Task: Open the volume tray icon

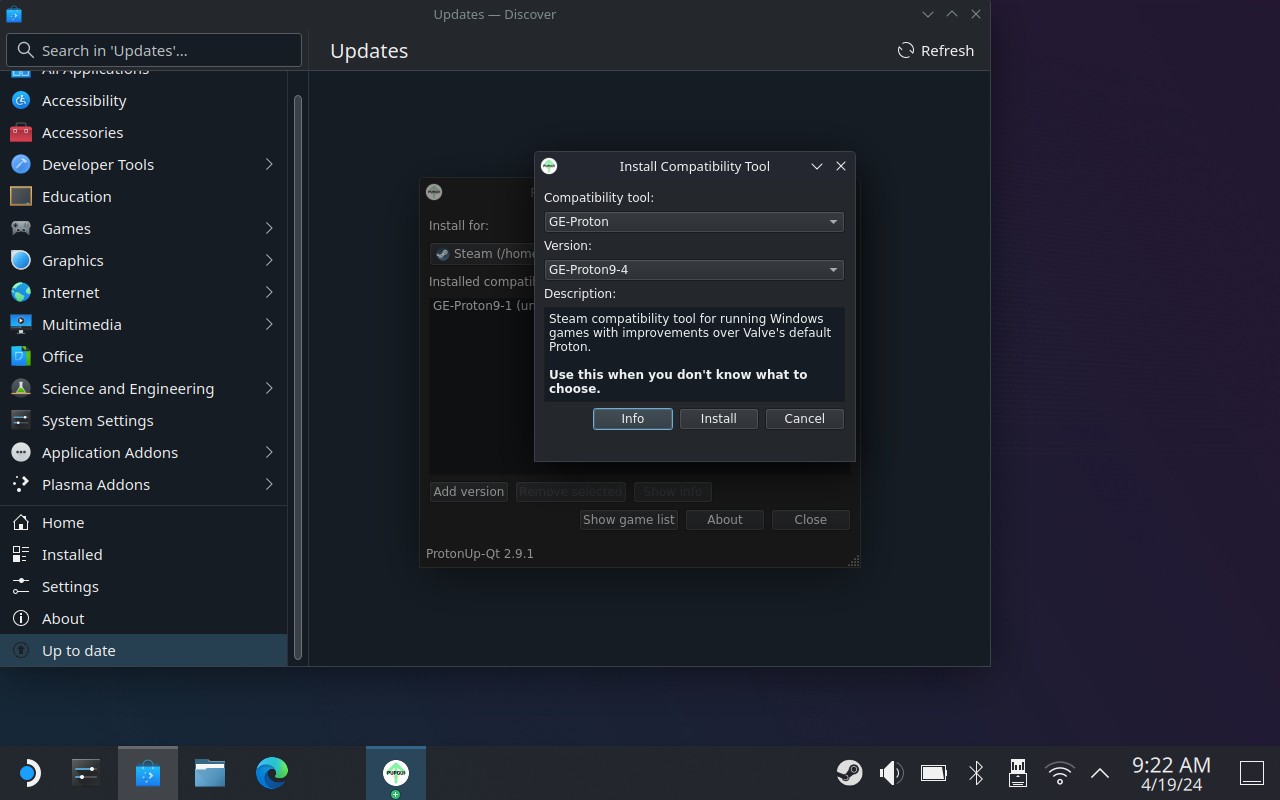Action: pos(891,773)
